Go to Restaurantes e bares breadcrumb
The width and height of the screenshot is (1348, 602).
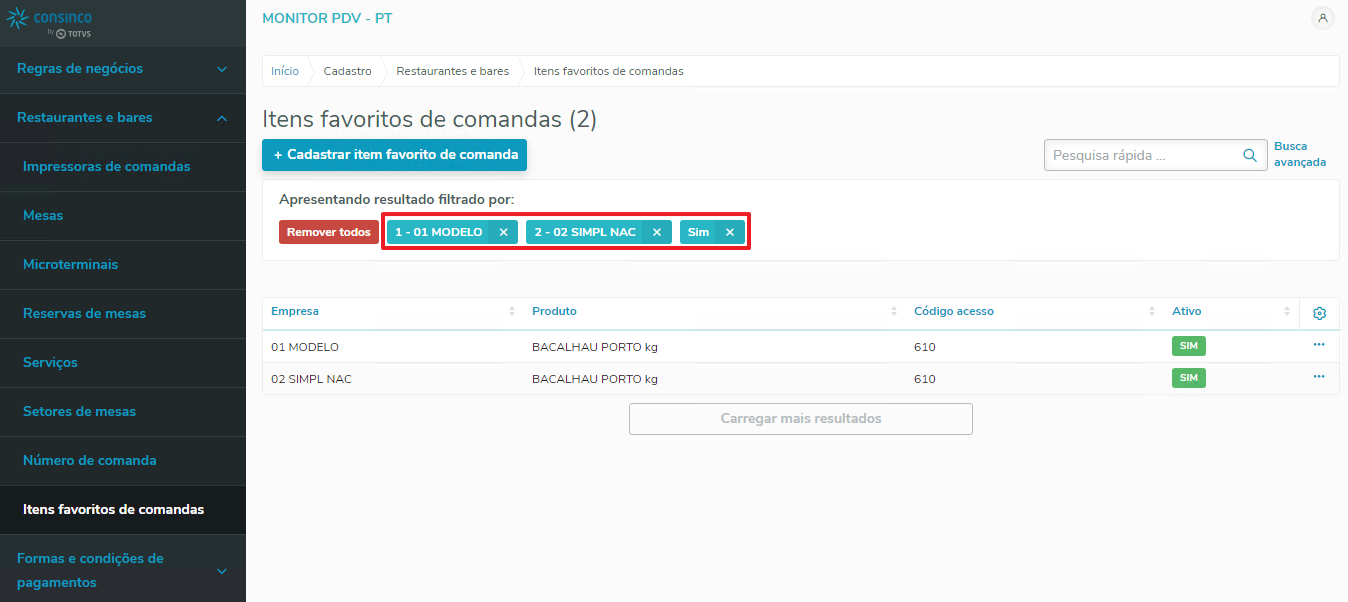click(452, 72)
